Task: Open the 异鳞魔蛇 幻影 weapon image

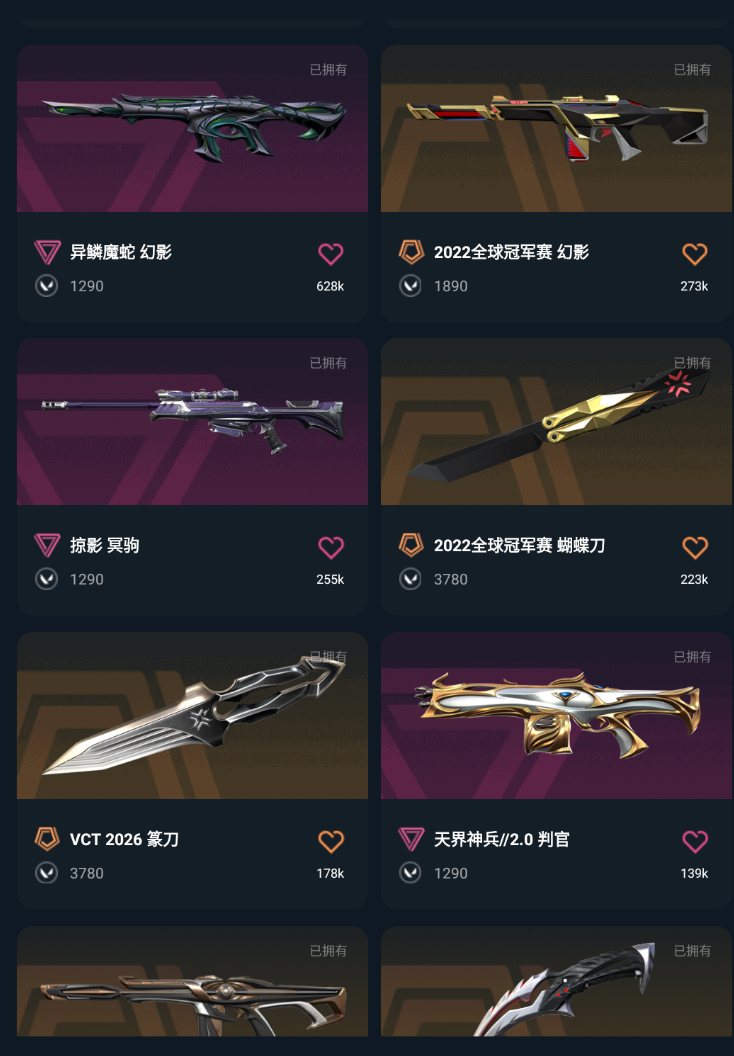Action: [193, 129]
